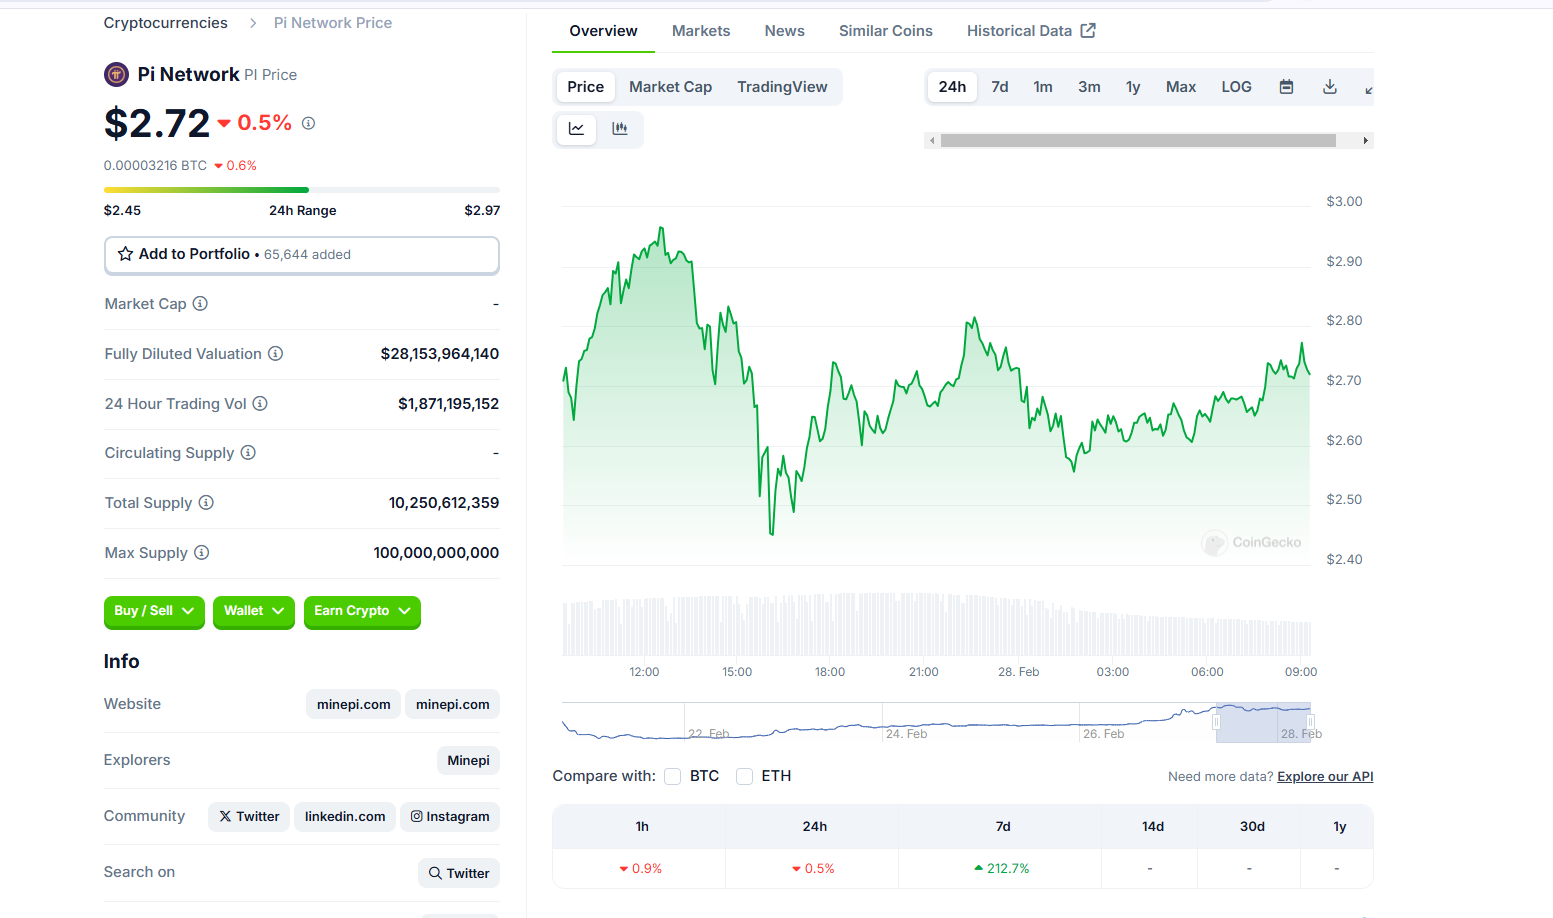Click the info icon beside price change
Screen dimensions: 1553x918
308,123
